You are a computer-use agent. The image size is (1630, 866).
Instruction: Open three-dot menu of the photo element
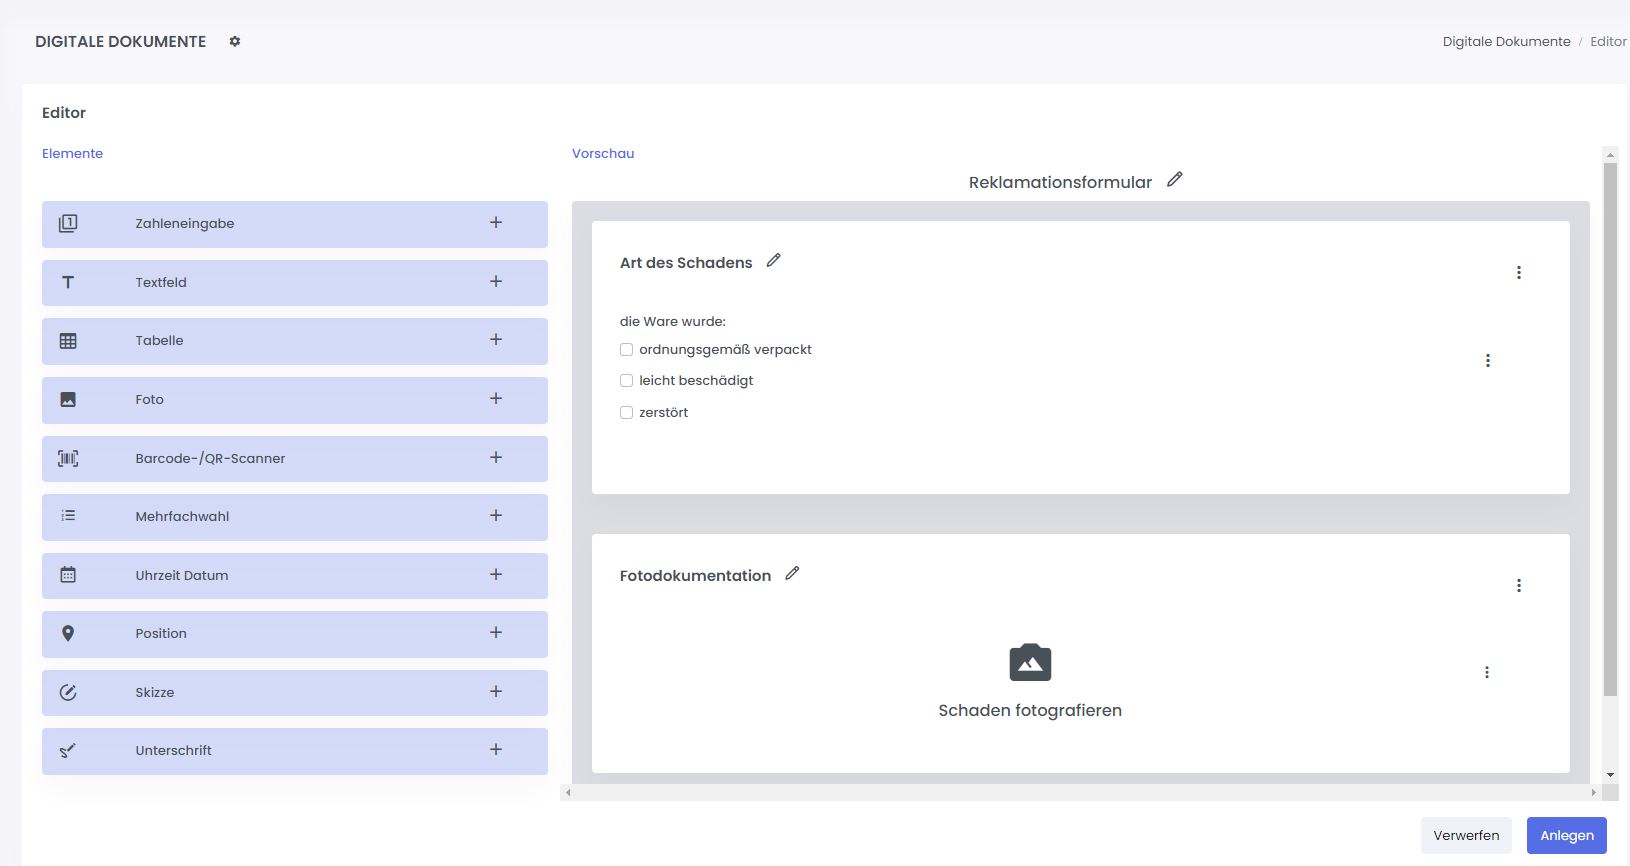tap(1487, 673)
